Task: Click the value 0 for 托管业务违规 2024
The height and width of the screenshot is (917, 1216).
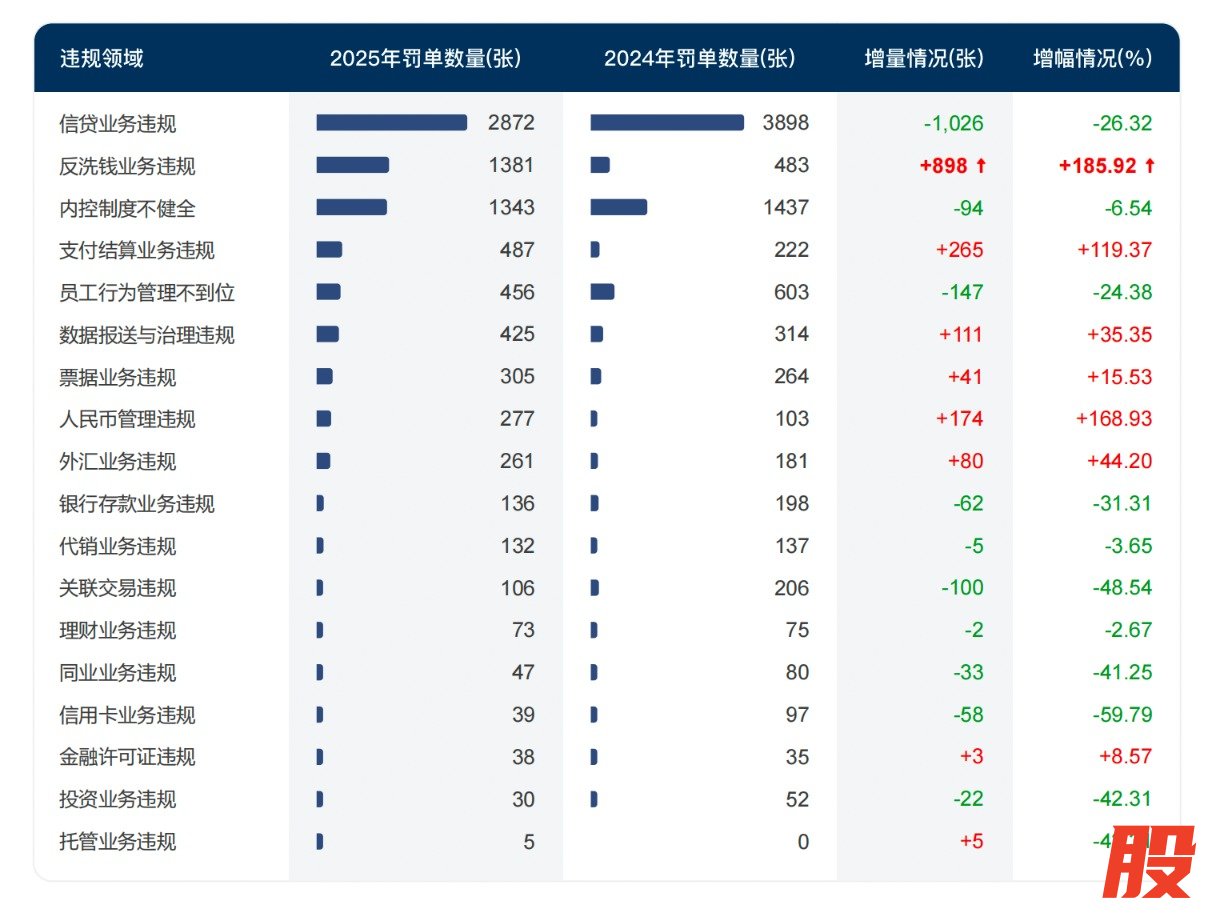Action: [x=803, y=842]
